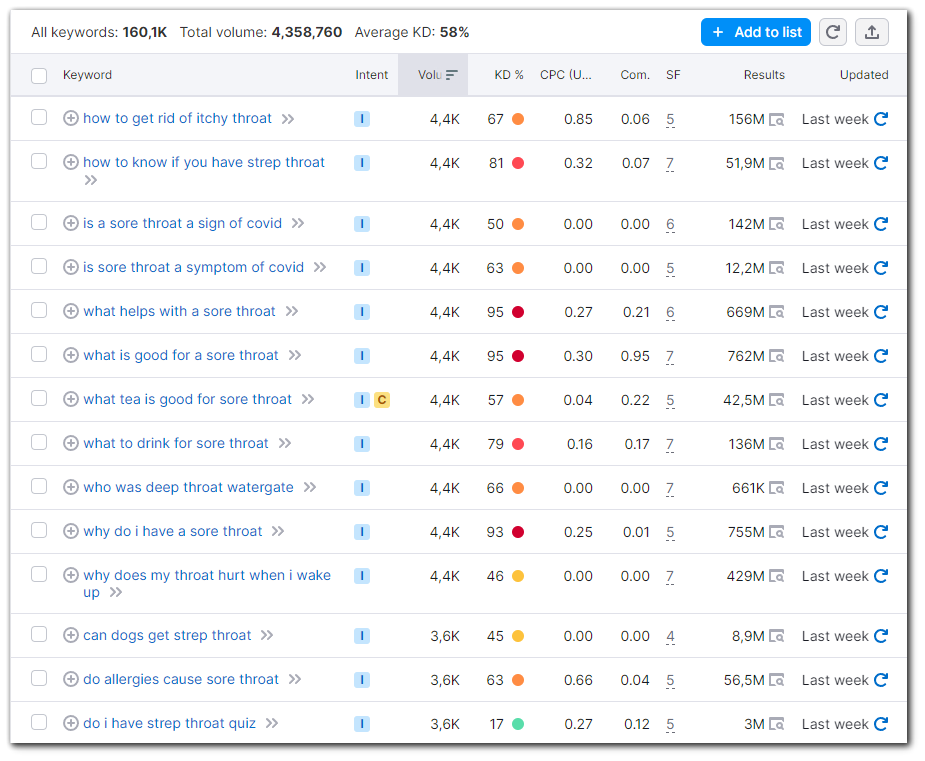Open keyword 'who was deep throat watergate'
Image resolution: width=925 pixels, height=761 pixels.
[188, 487]
